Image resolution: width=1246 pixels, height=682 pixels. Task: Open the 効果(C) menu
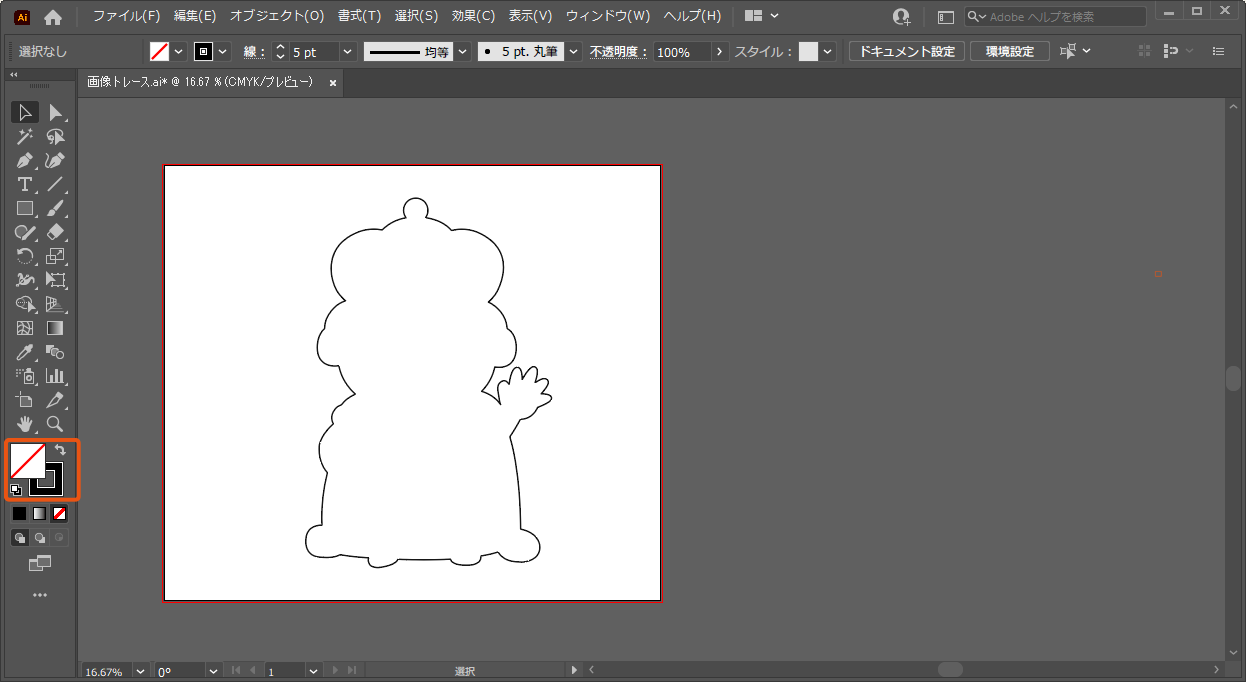pos(473,16)
